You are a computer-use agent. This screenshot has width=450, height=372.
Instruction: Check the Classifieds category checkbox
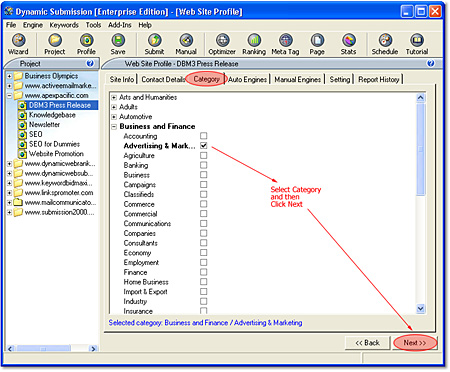coord(204,194)
